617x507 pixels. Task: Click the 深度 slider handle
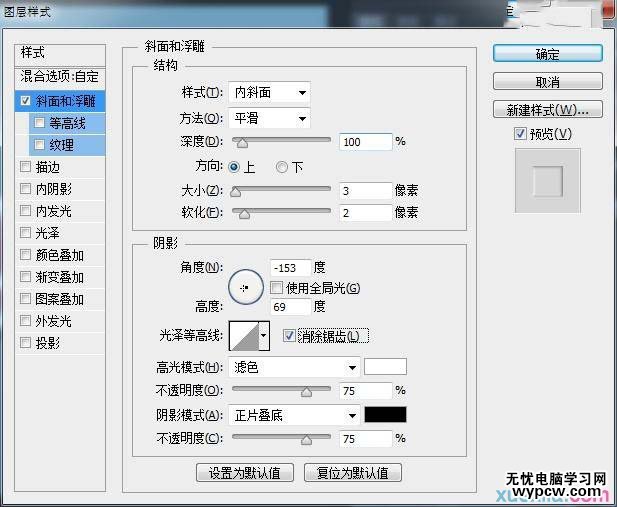(242, 143)
